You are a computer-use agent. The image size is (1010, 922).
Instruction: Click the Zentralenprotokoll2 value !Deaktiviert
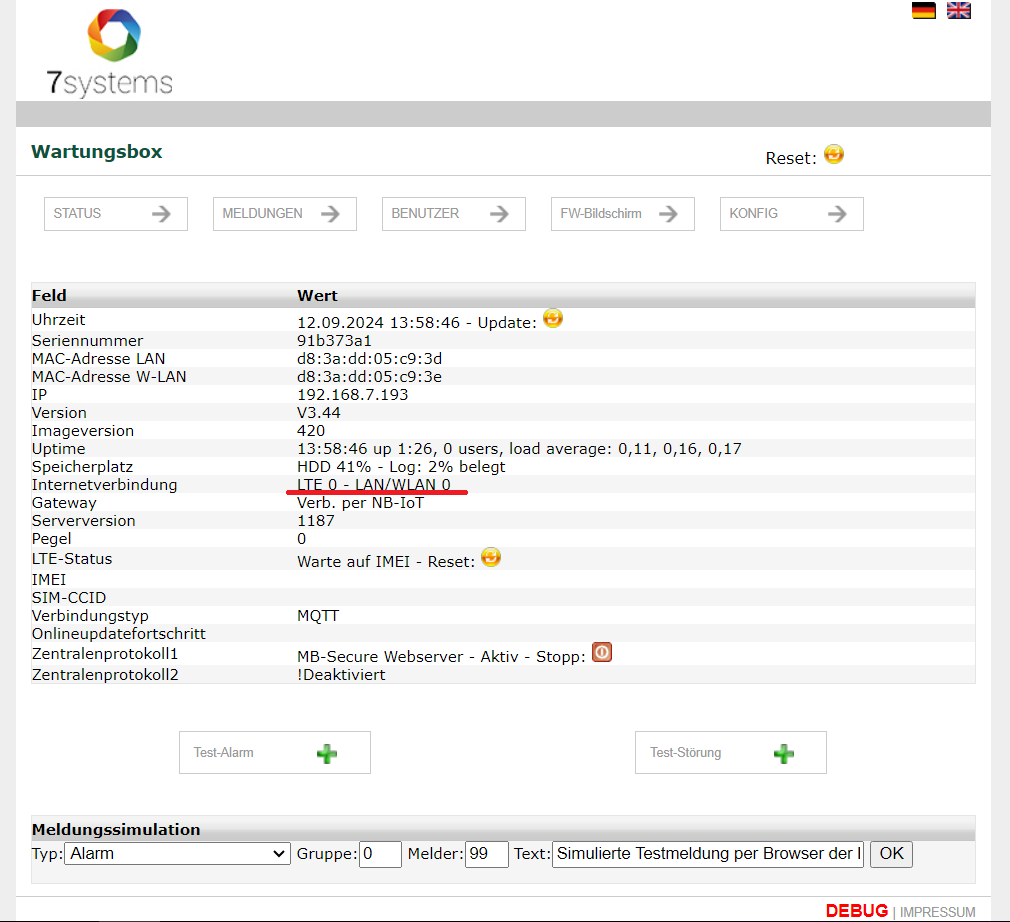tap(341, 675)
